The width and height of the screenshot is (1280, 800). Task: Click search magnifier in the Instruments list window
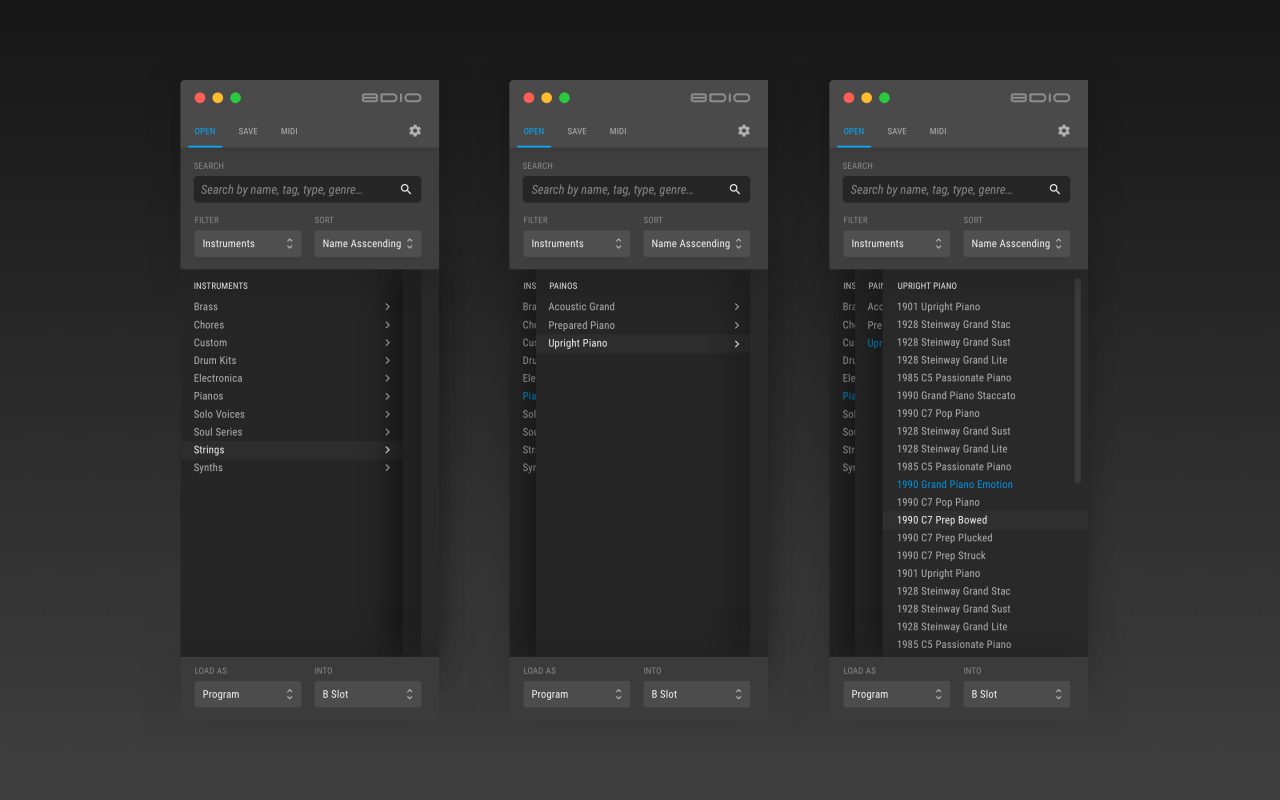(406, 190)
